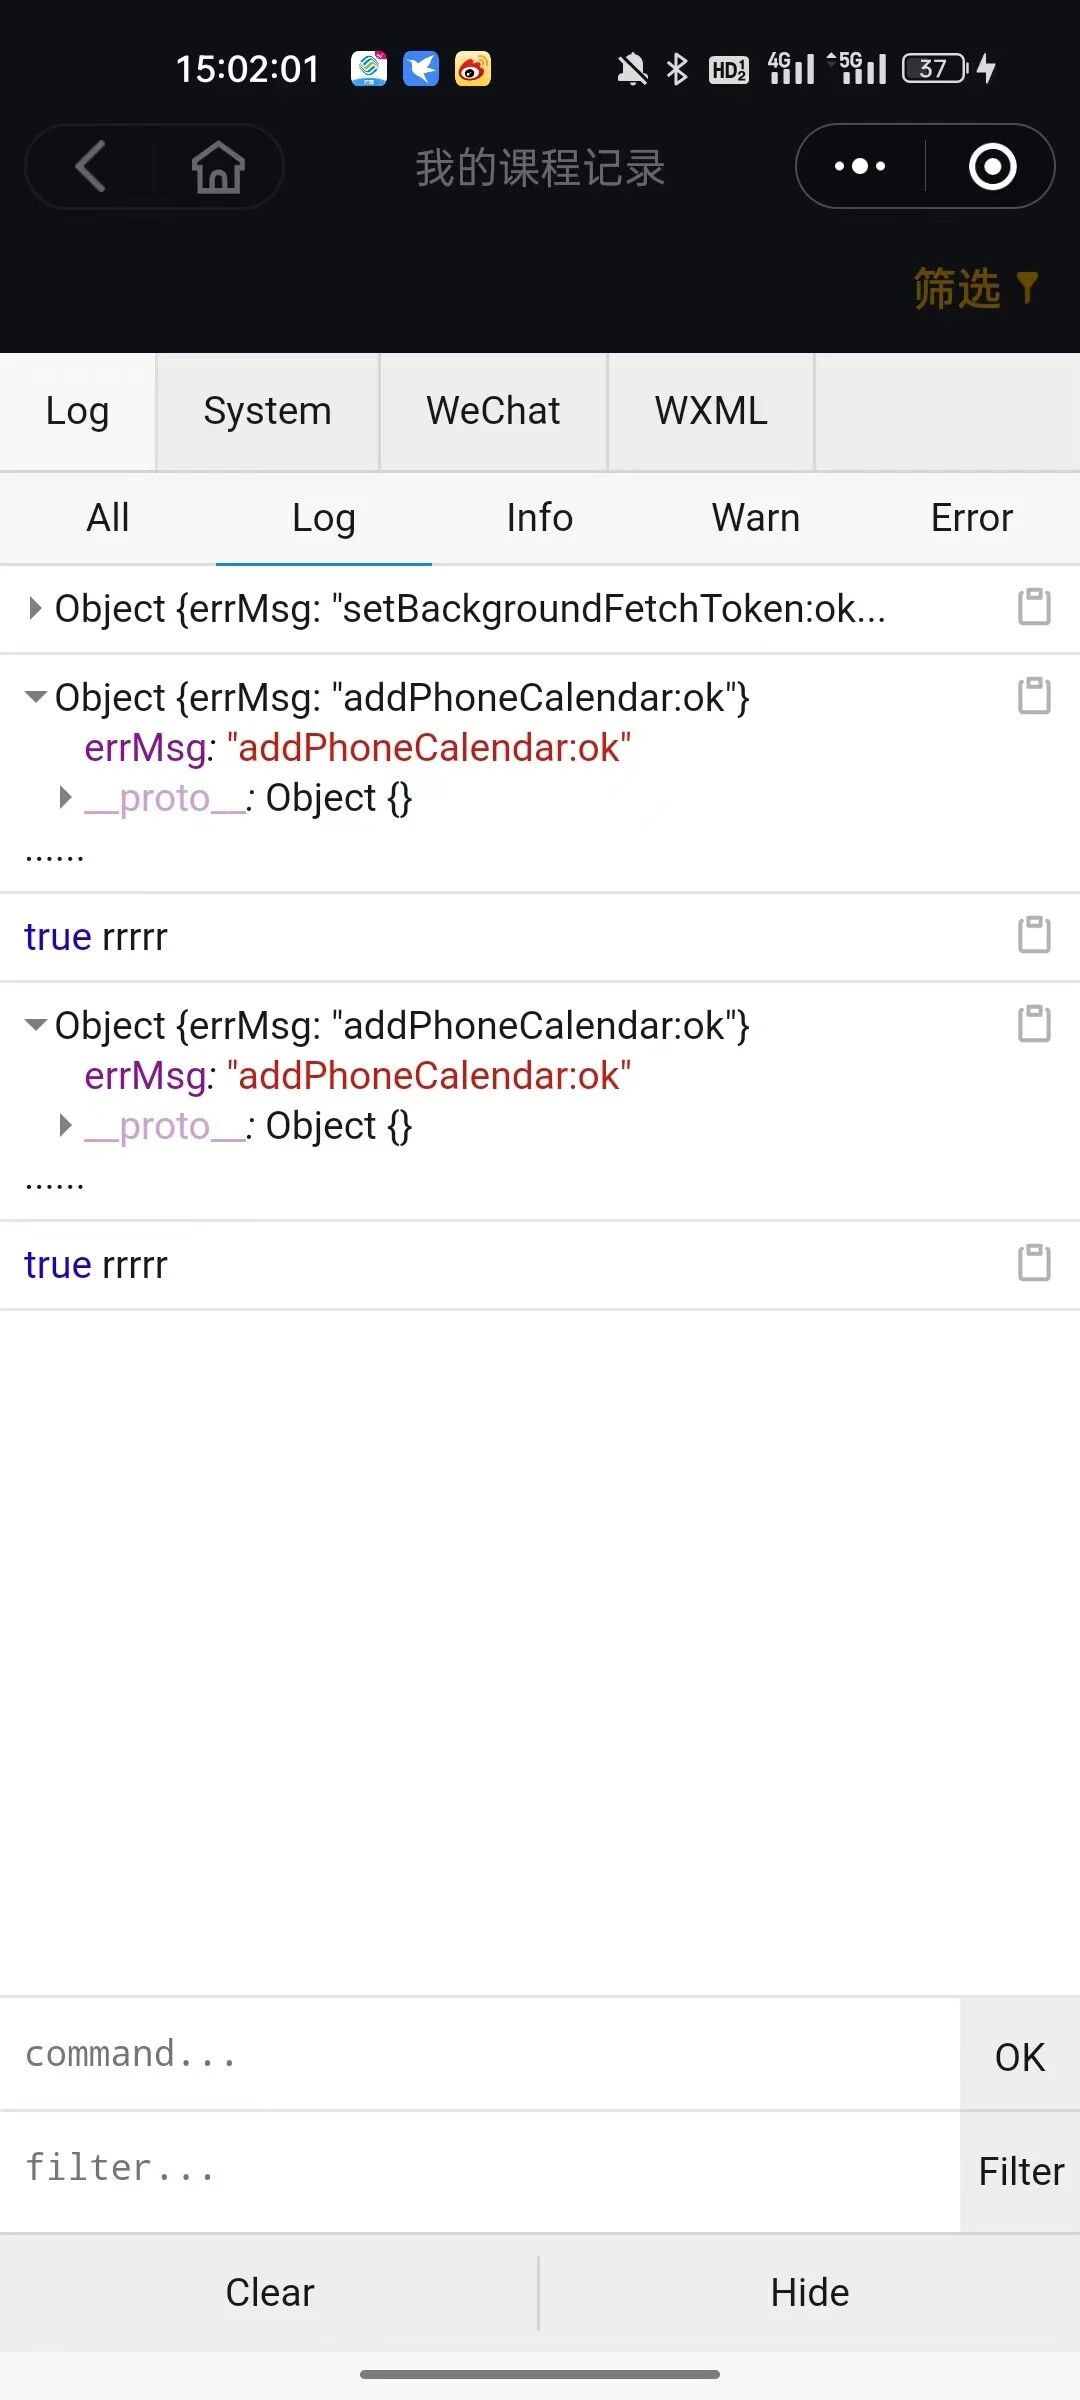Copy the first addPhoneCalendar log entry
Screen dimensions: 1080x2400
(1034, 696)
